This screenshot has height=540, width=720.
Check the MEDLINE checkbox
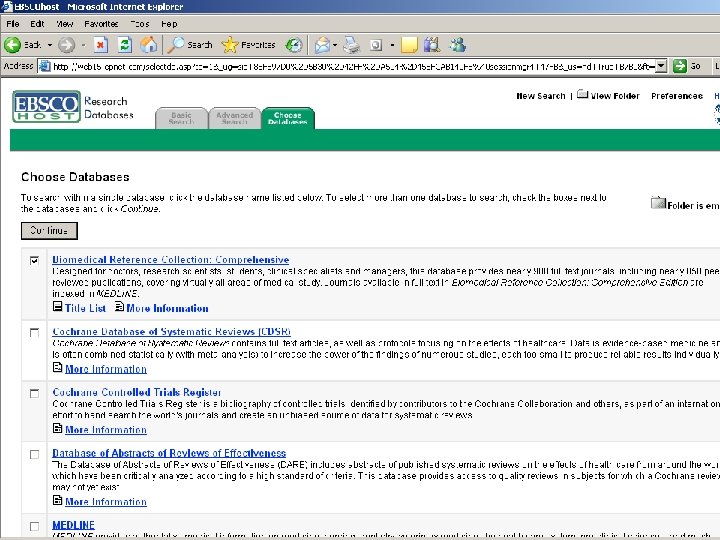point(34,526)
